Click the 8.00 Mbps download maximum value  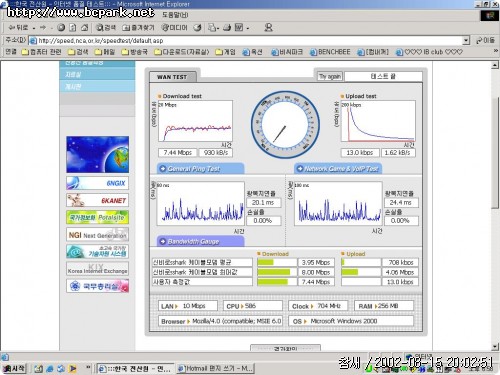pyautogui.click(x=315, y=272)
